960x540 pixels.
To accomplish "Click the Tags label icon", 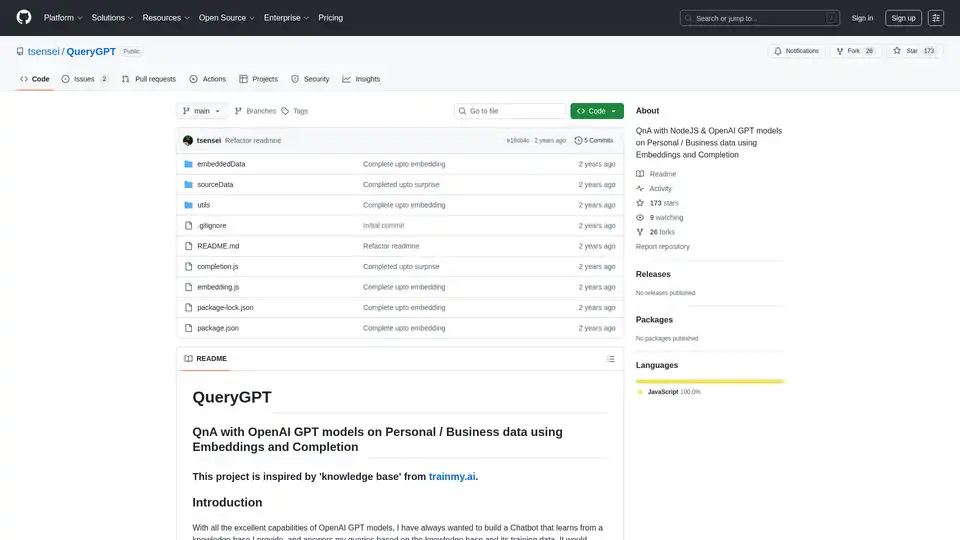I will click(285, 111).
